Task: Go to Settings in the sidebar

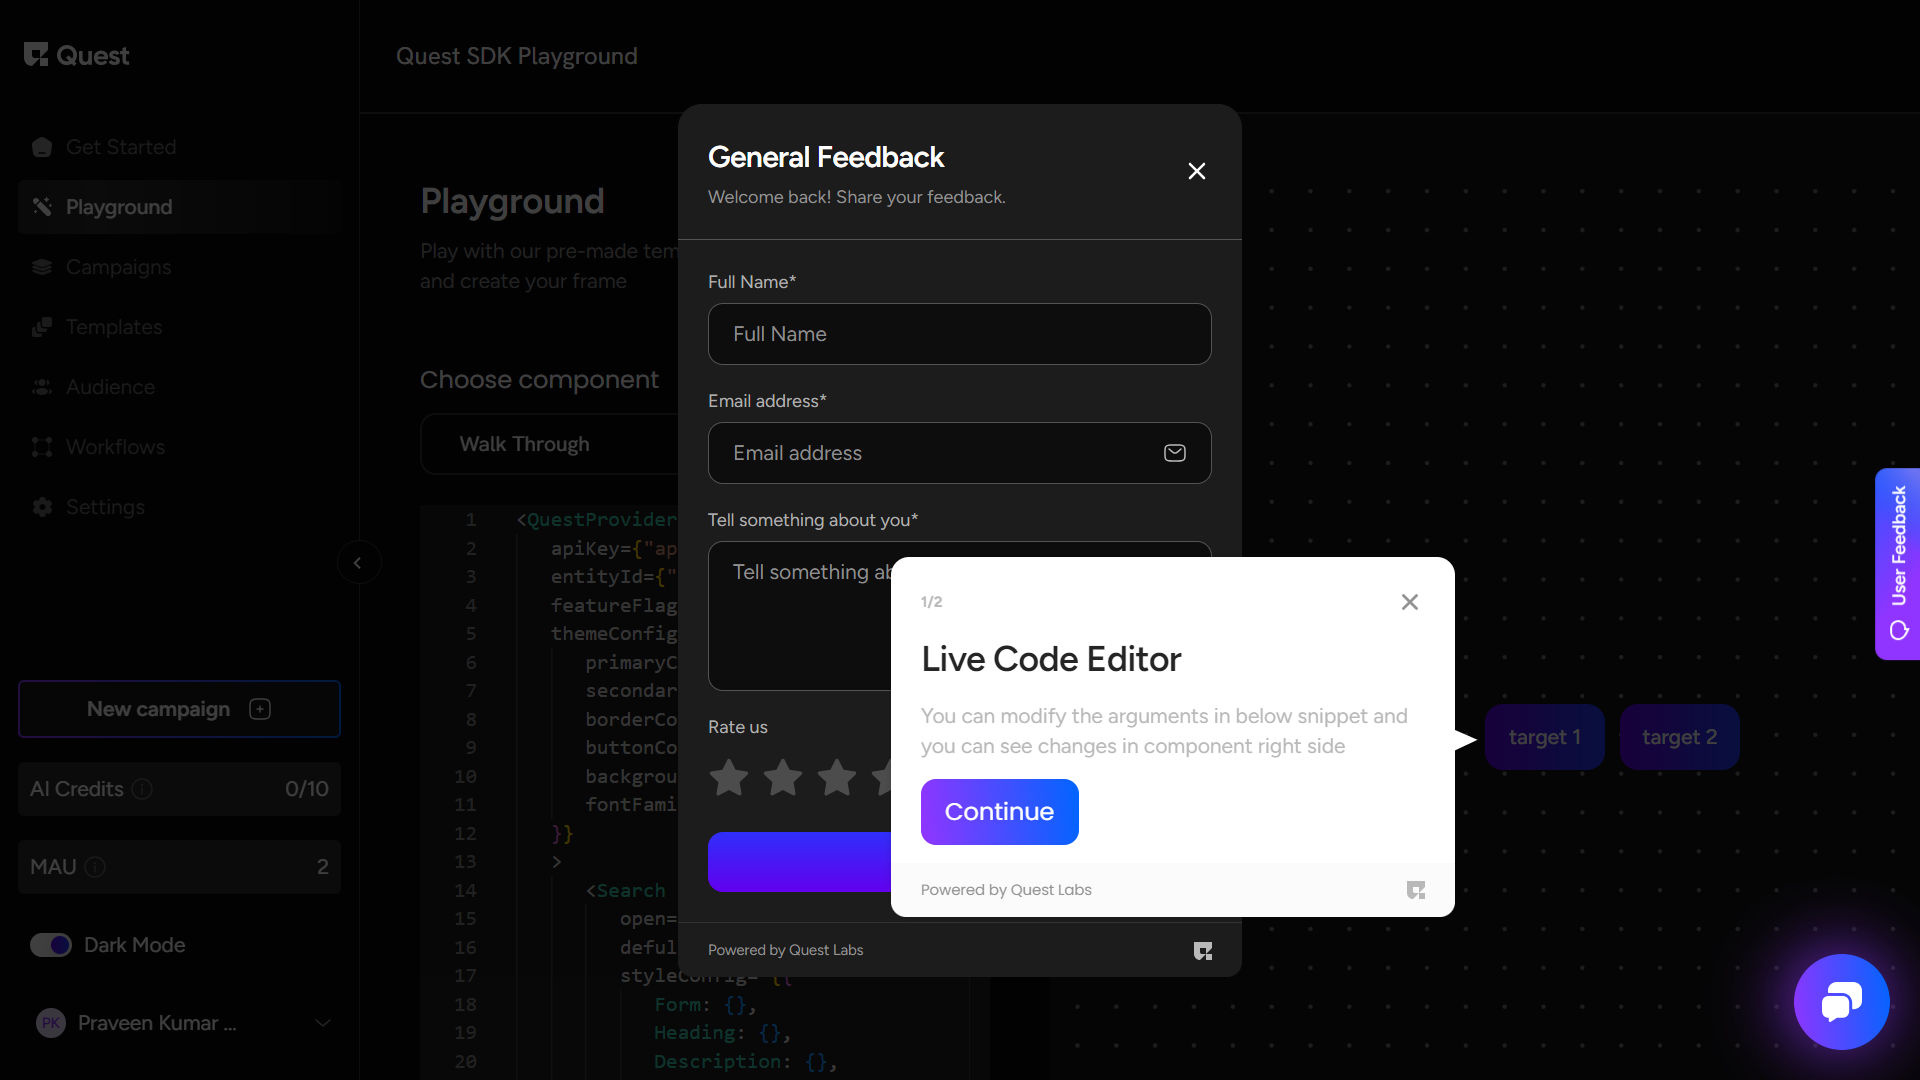Action: pos(105,507)
